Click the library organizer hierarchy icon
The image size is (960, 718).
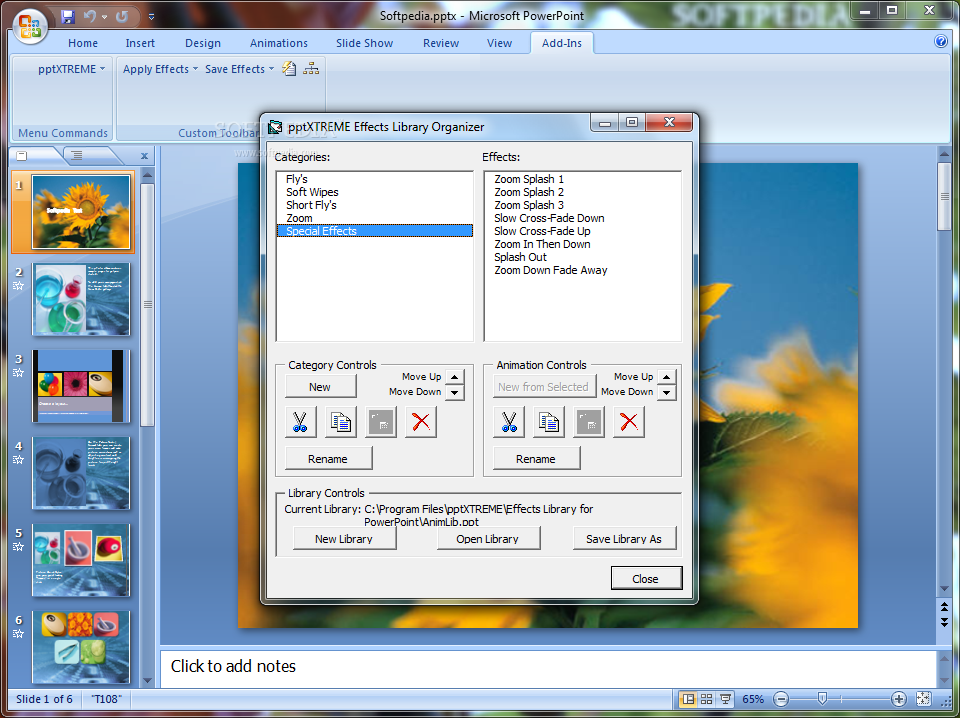point(311,69)
